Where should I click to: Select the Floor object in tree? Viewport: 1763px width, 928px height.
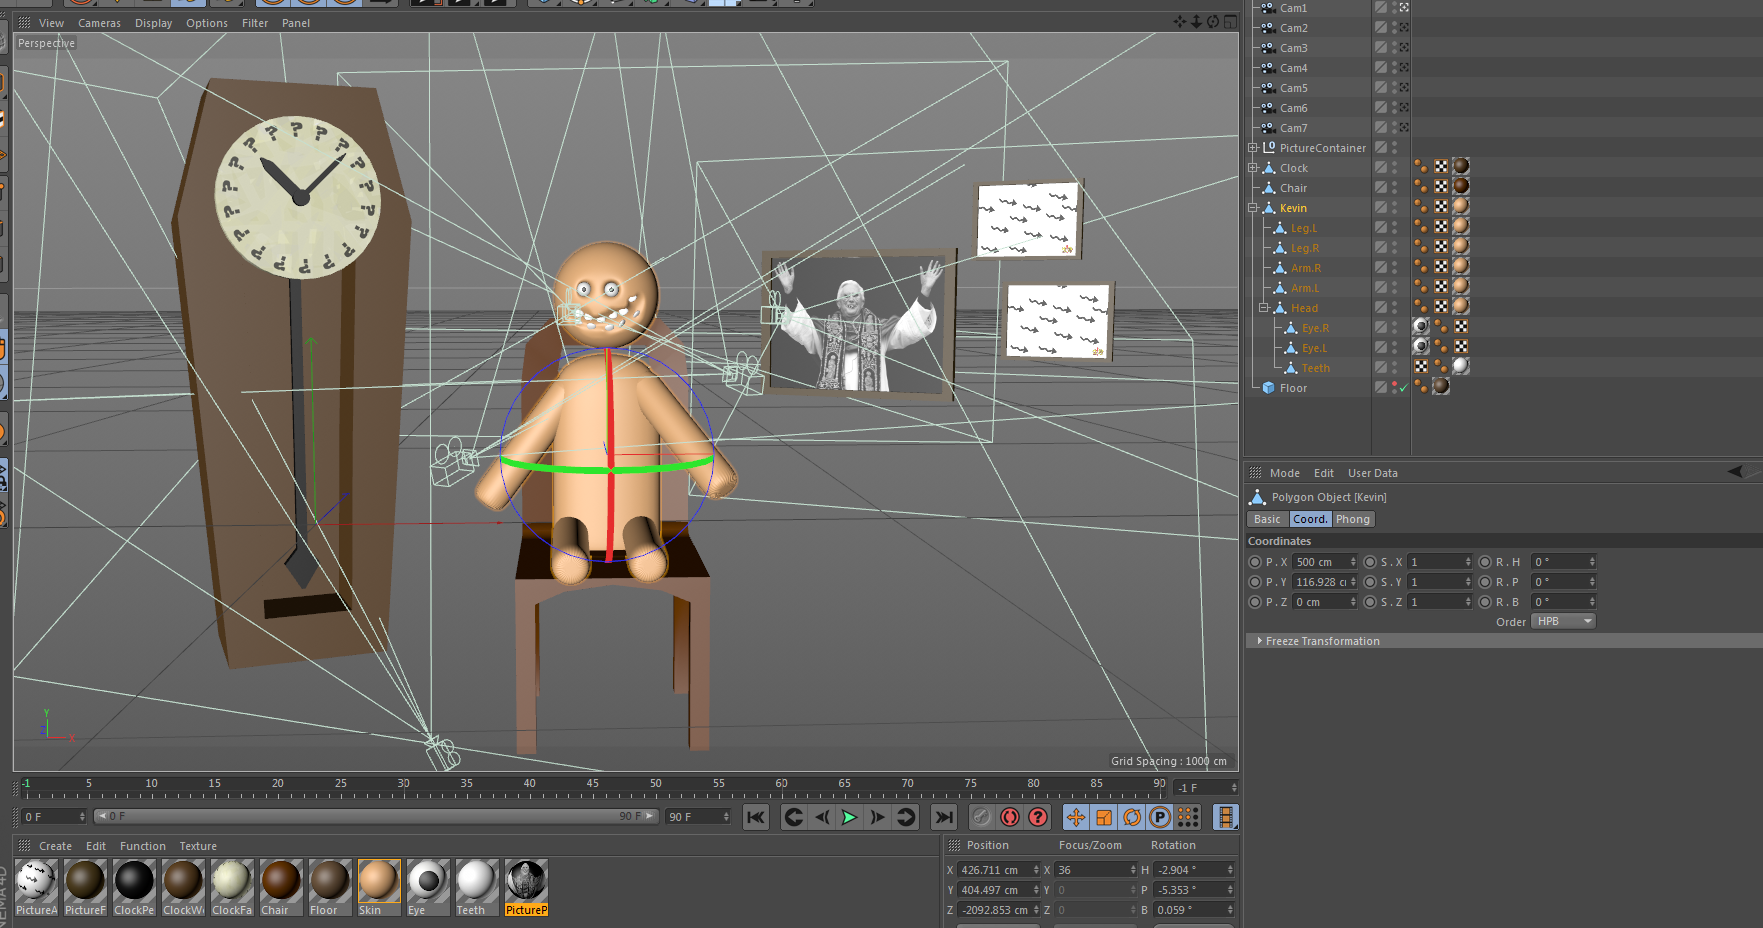(1293, 388)
